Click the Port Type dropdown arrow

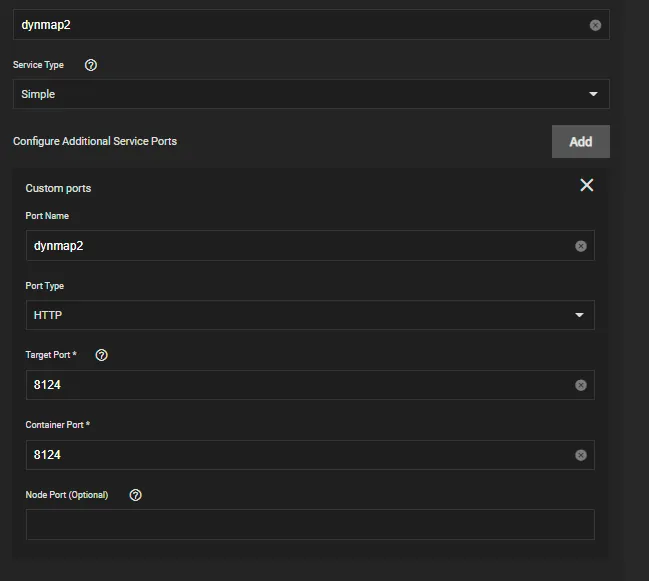pyautogui.click(x=579, y=315)
